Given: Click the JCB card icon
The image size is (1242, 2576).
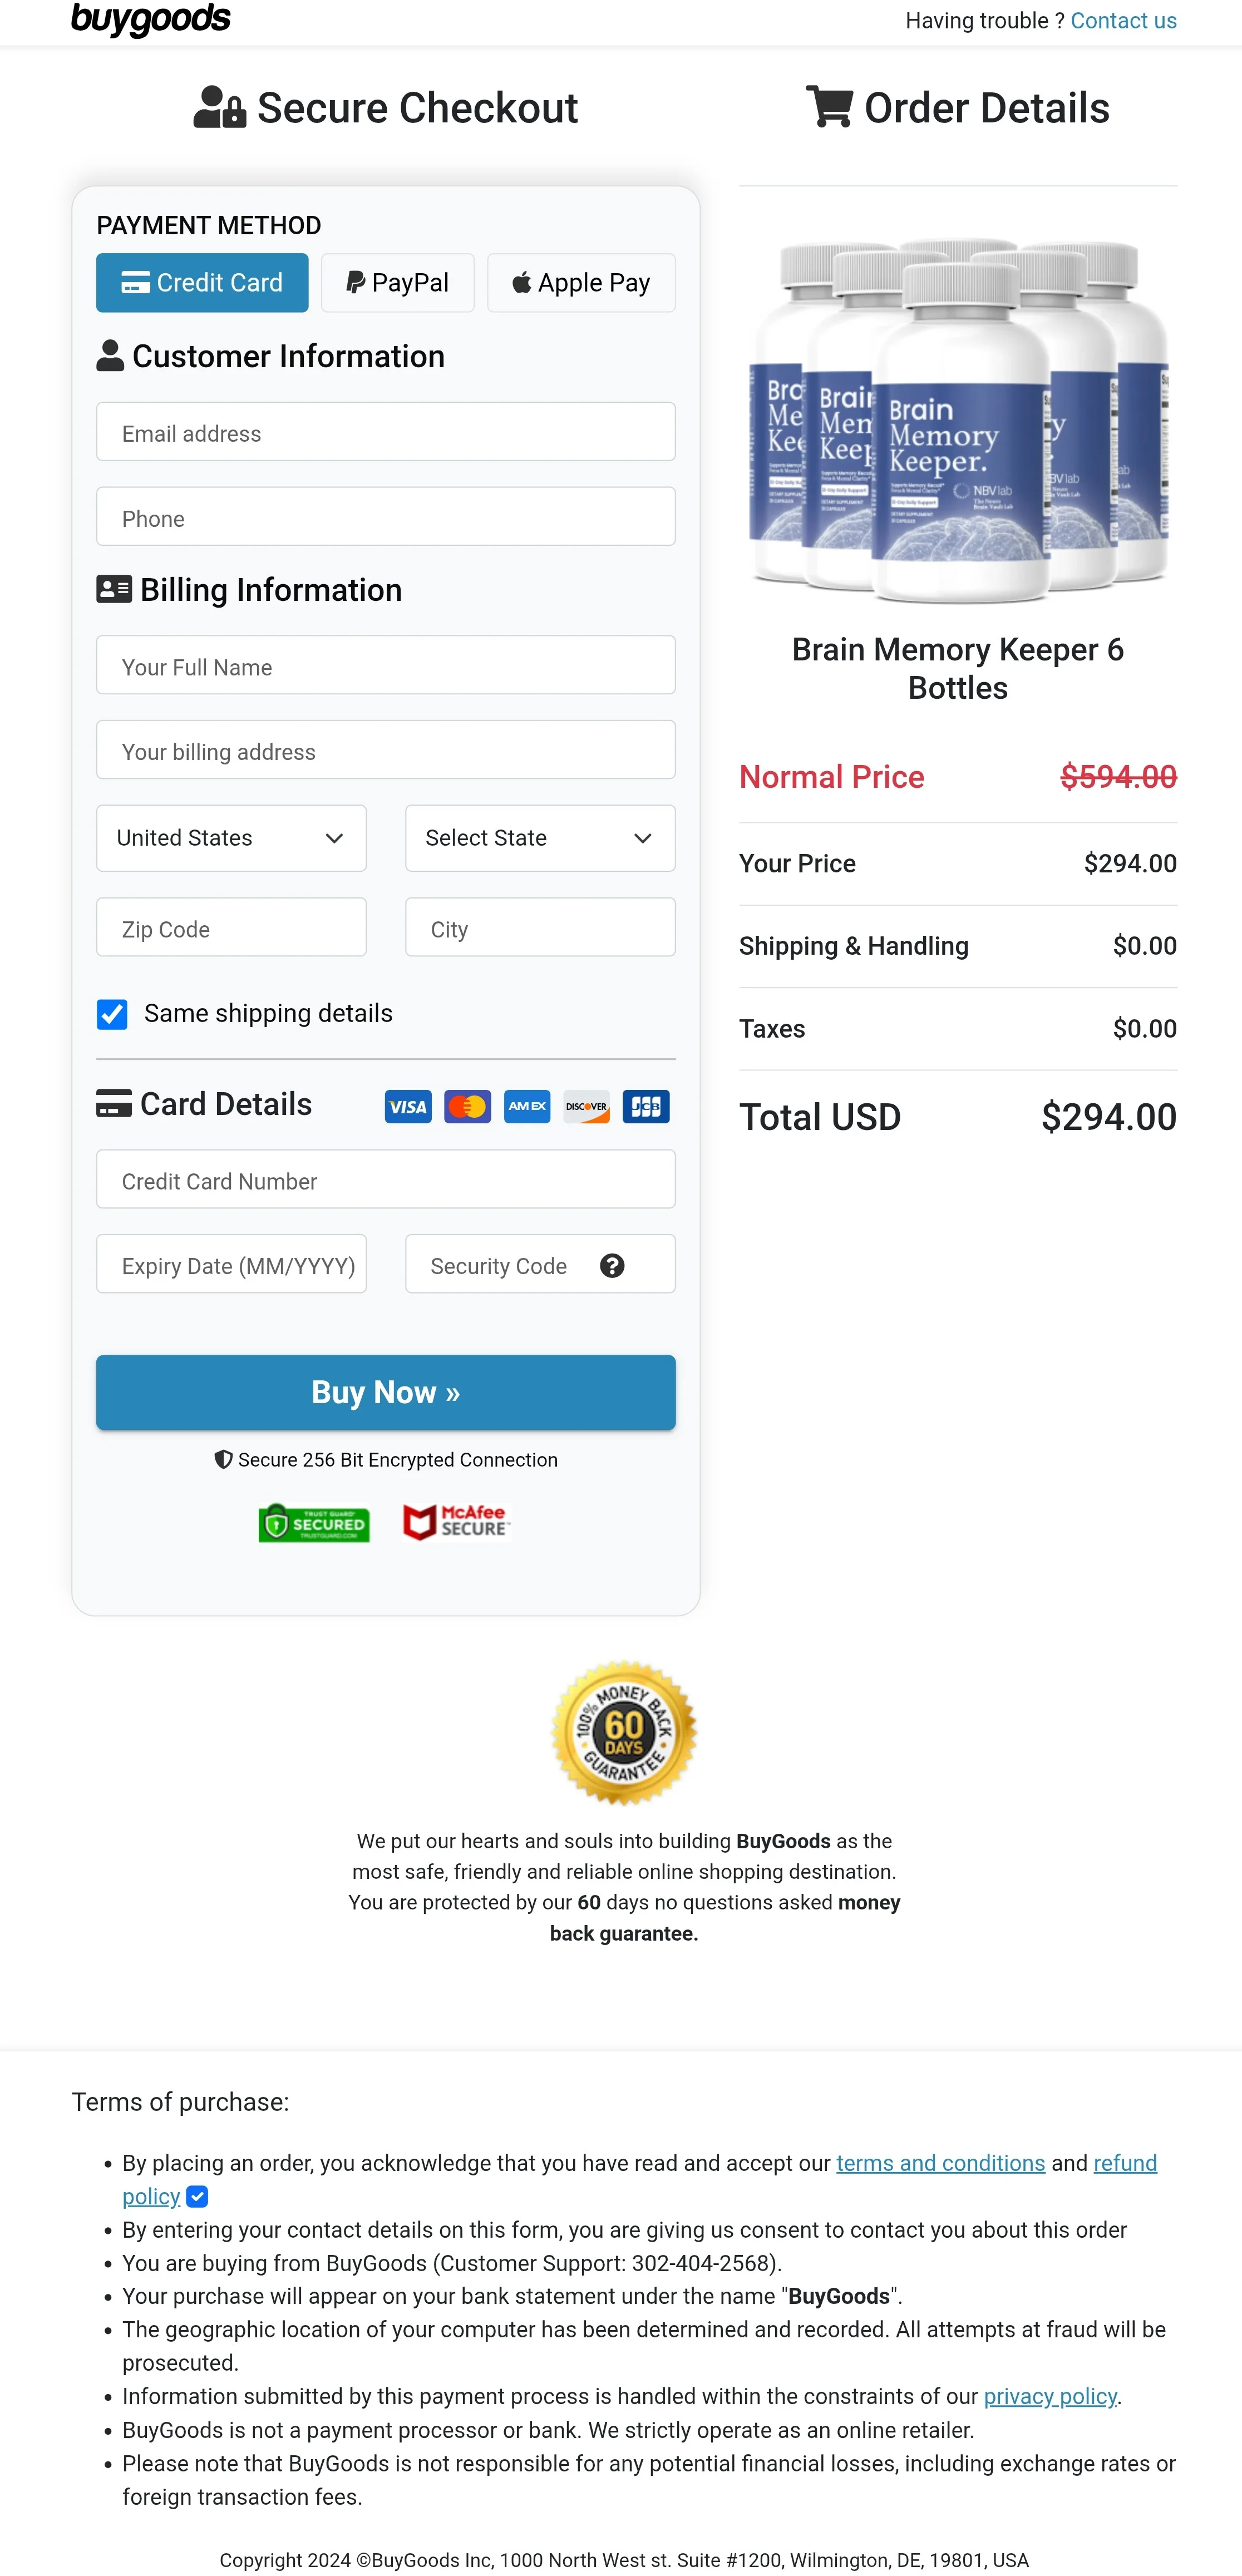Looking at the screenshot, I should click(645, 1106).
